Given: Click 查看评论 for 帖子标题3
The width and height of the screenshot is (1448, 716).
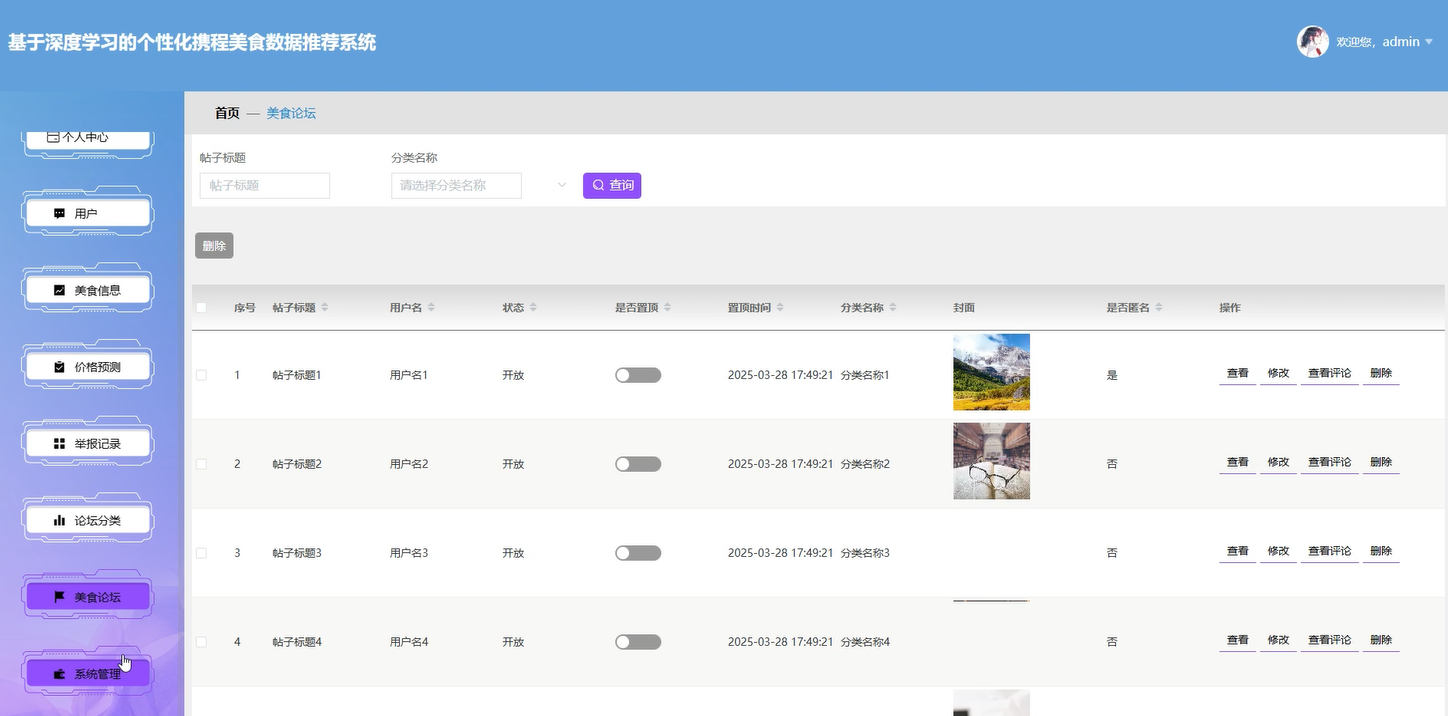Looking at the screenshot, I should pyautogui.click(x=1329, y=551).
